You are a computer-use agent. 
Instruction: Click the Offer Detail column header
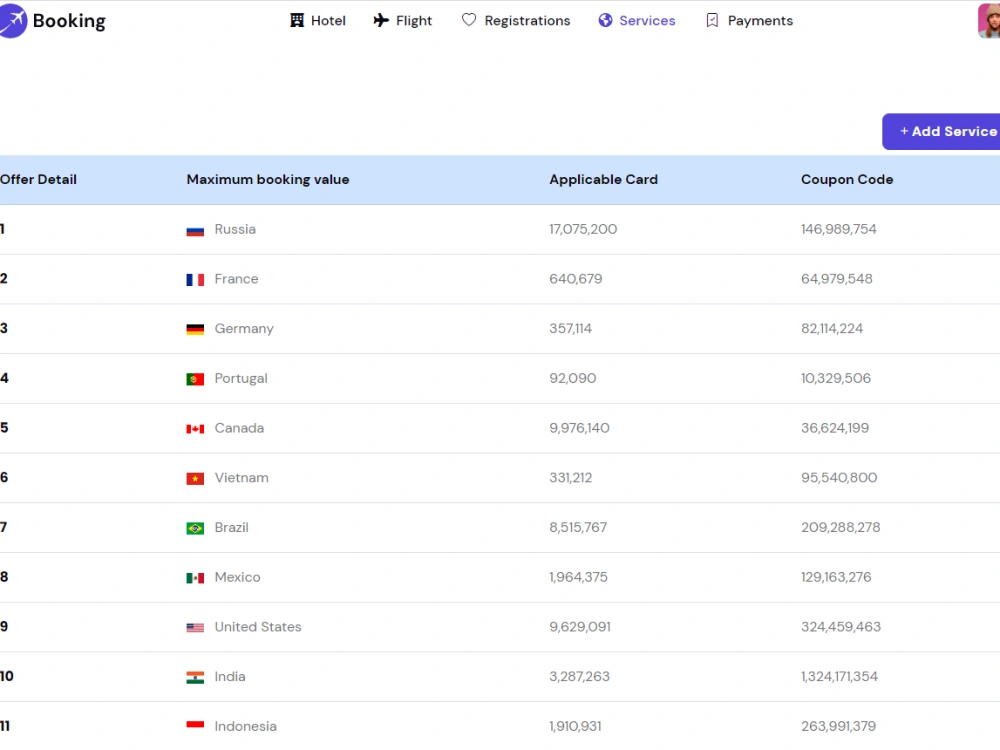(38, 179)
